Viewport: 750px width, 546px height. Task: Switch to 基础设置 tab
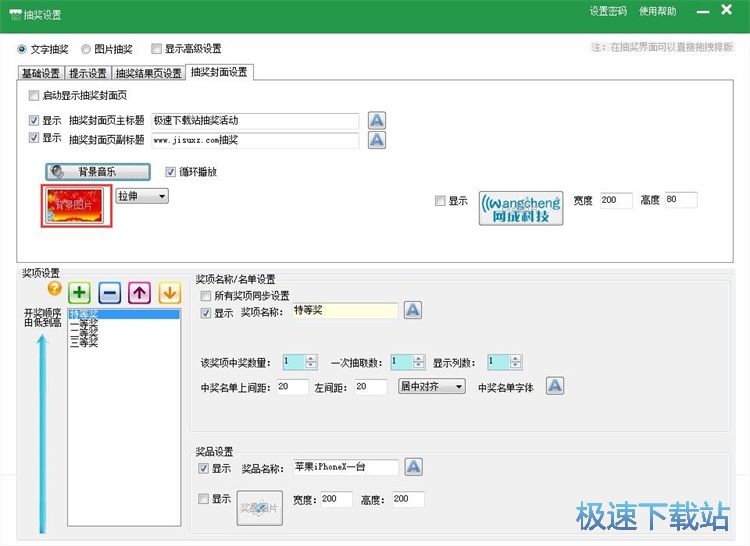point(41,73)
